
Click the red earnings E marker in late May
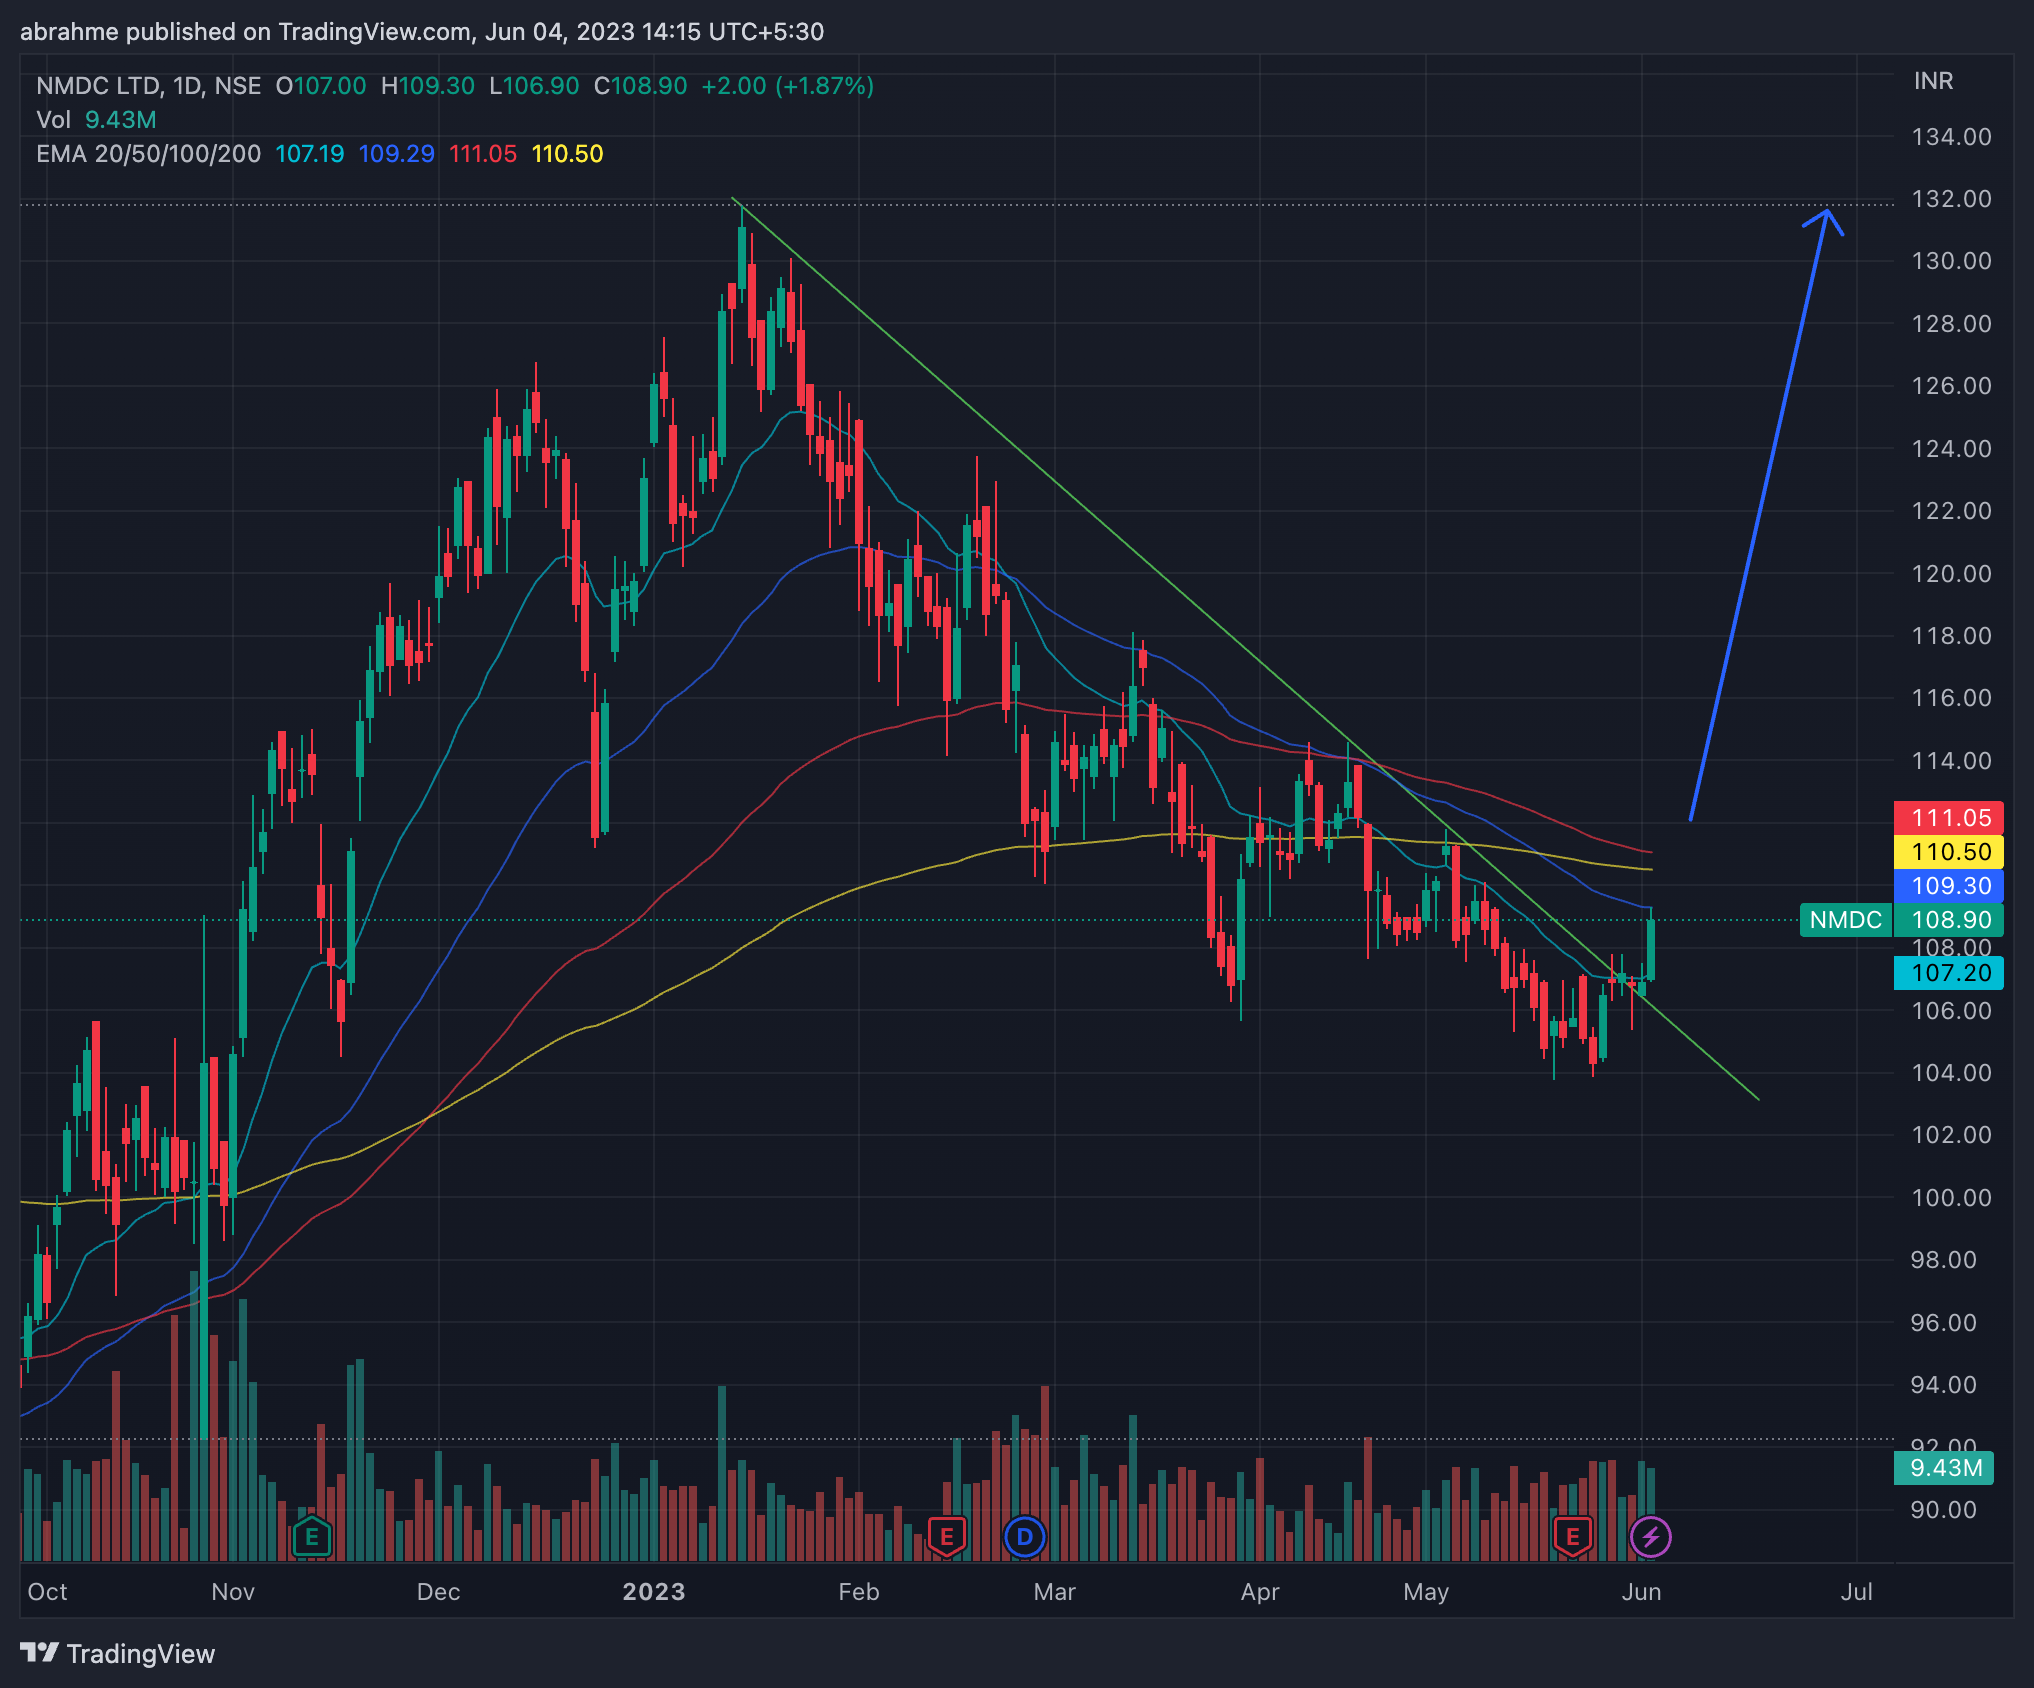(1572, 1537)
